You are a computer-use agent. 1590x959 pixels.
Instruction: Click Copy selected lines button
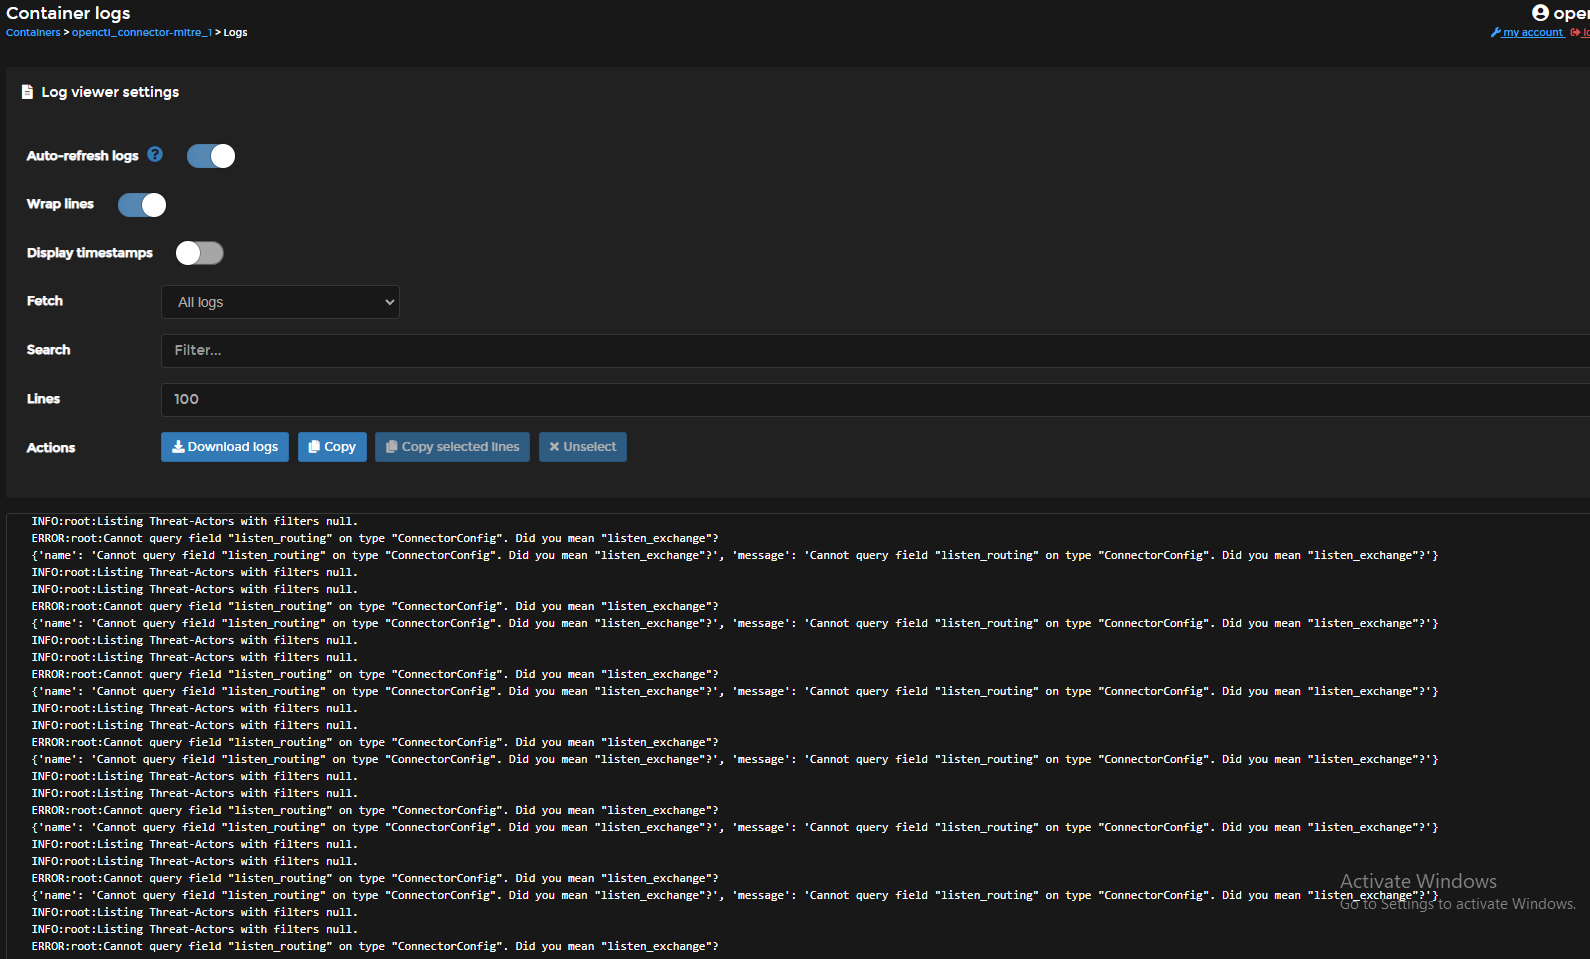pyautogui.click(x=452, y=447)
